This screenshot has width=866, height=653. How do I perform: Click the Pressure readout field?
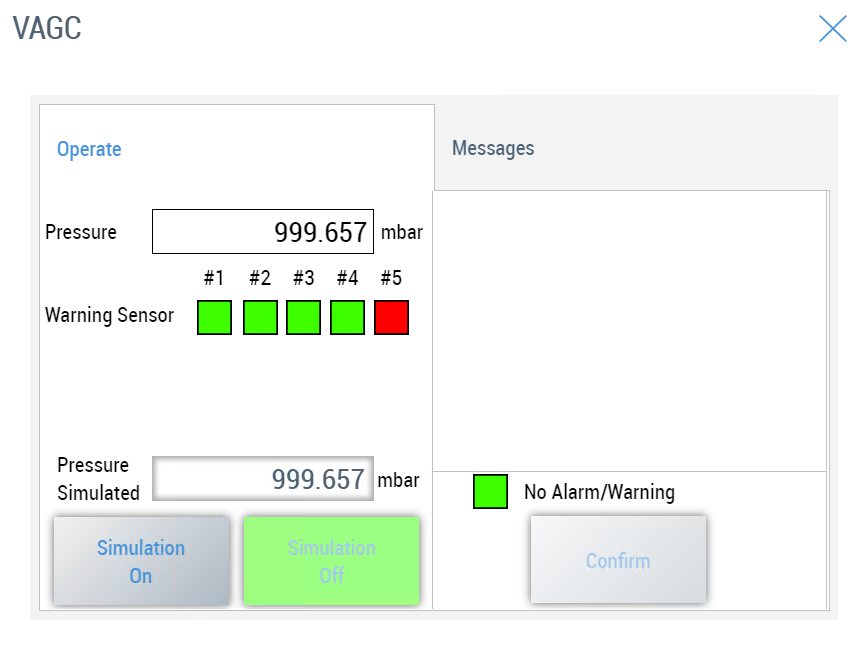pos(262,232)
